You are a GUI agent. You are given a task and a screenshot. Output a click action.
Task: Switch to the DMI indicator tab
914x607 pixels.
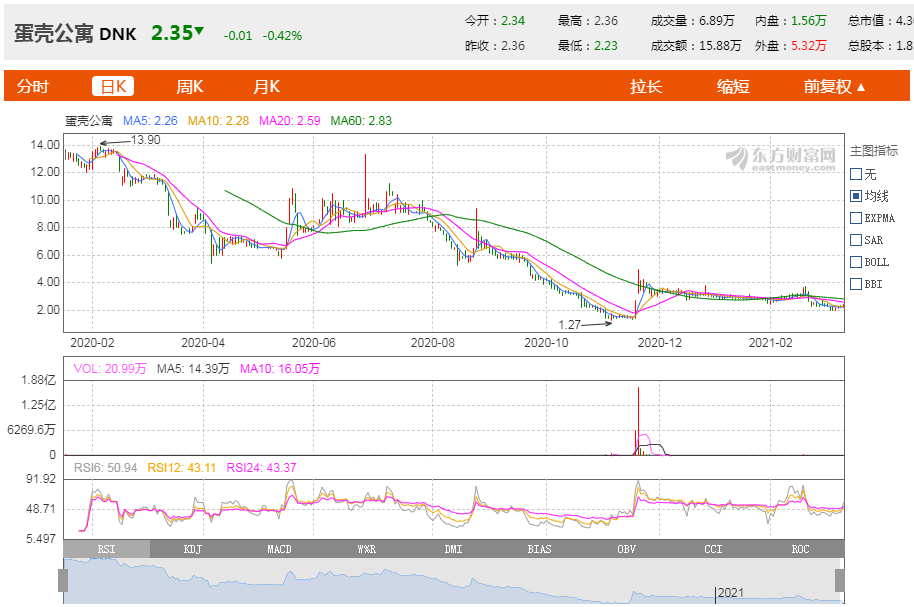pos(453,549)
